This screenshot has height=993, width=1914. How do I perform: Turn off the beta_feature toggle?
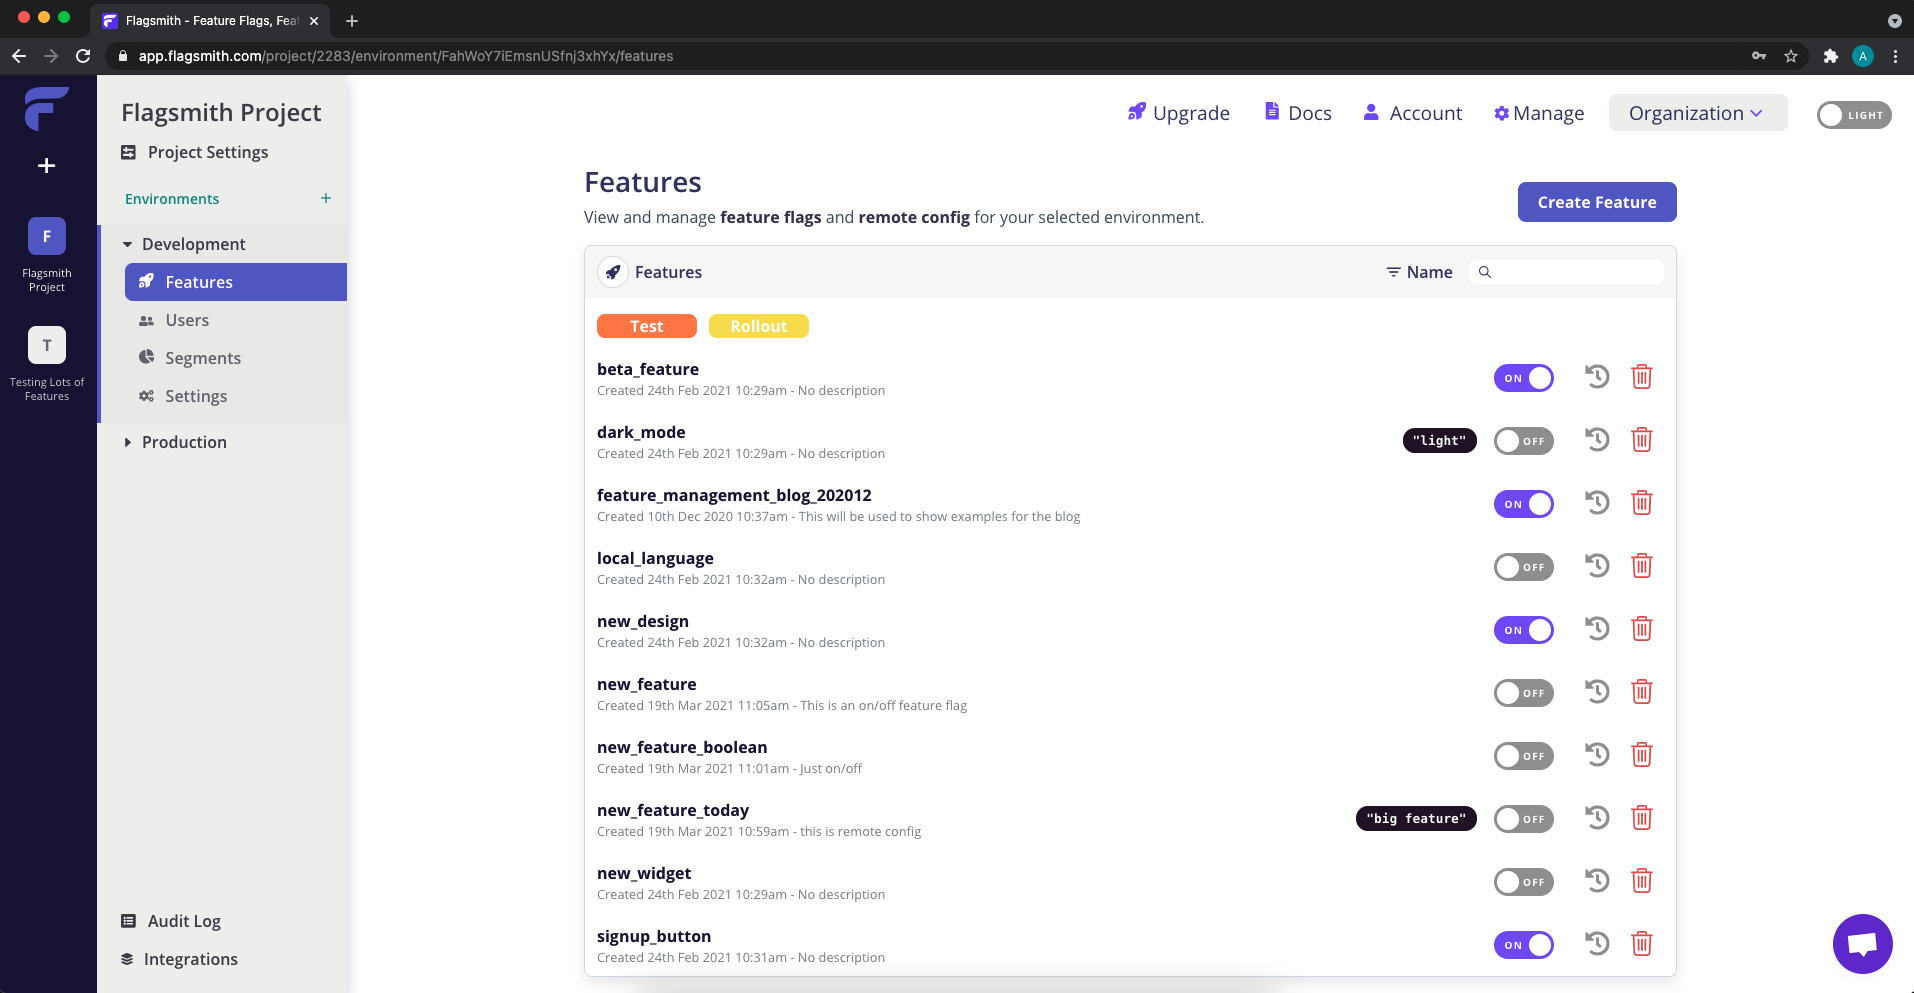point(1524,378)
